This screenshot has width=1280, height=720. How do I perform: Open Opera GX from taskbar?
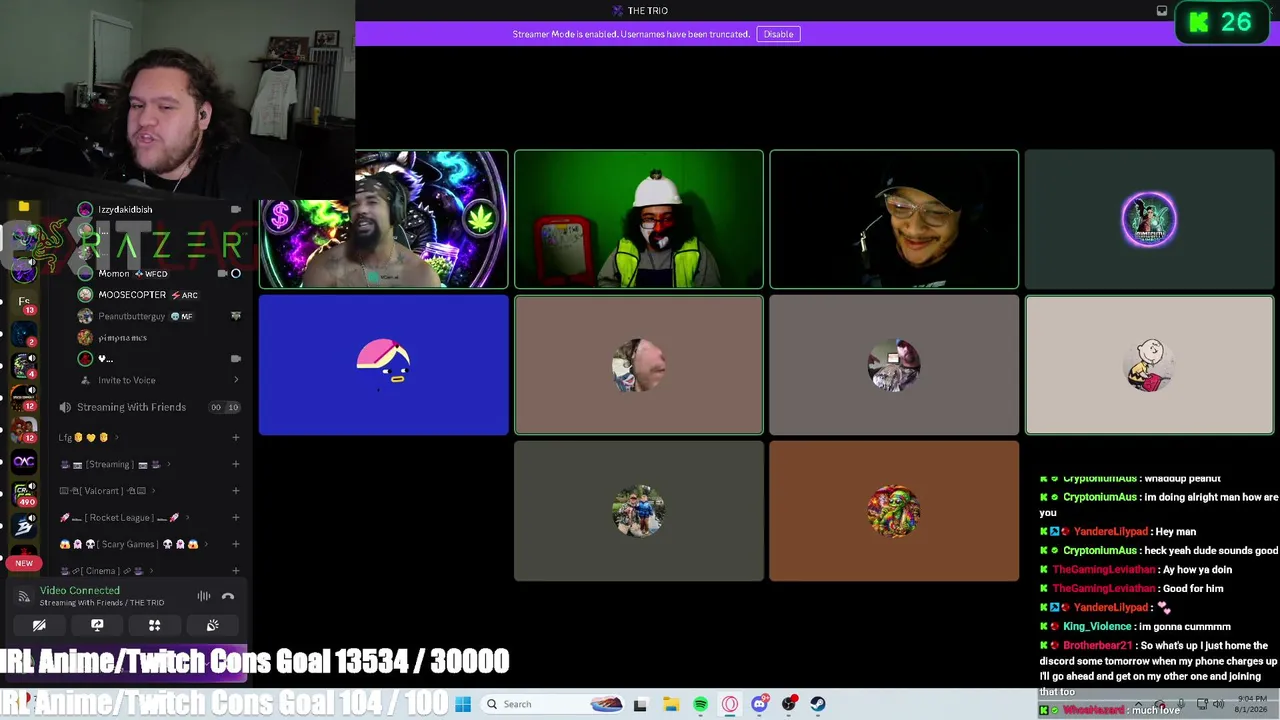point(730,704)
